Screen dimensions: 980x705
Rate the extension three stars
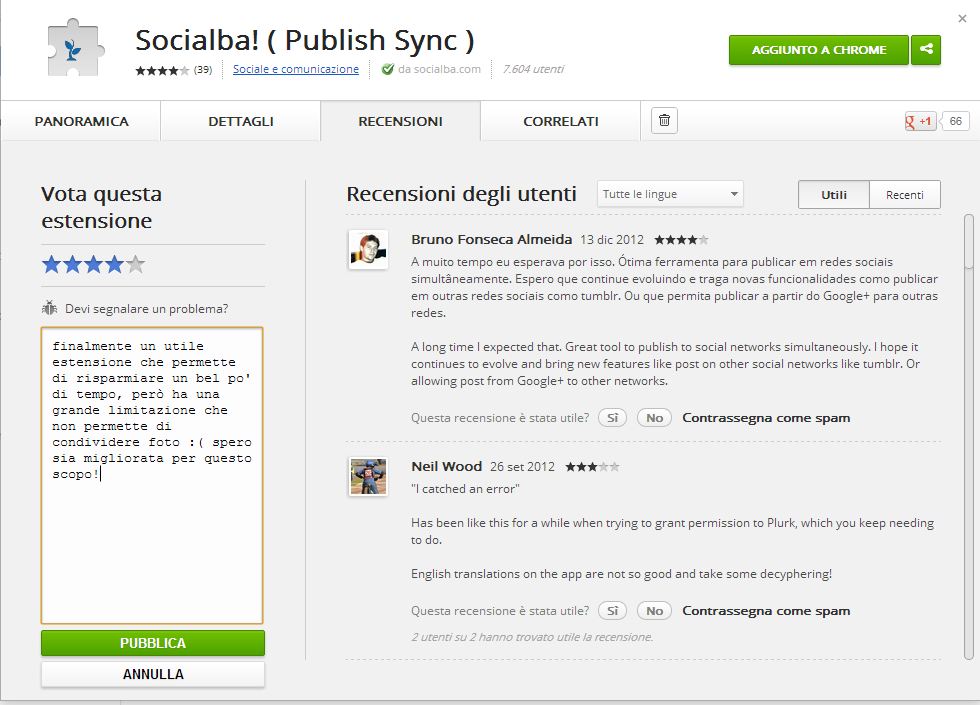coord(93,264)
